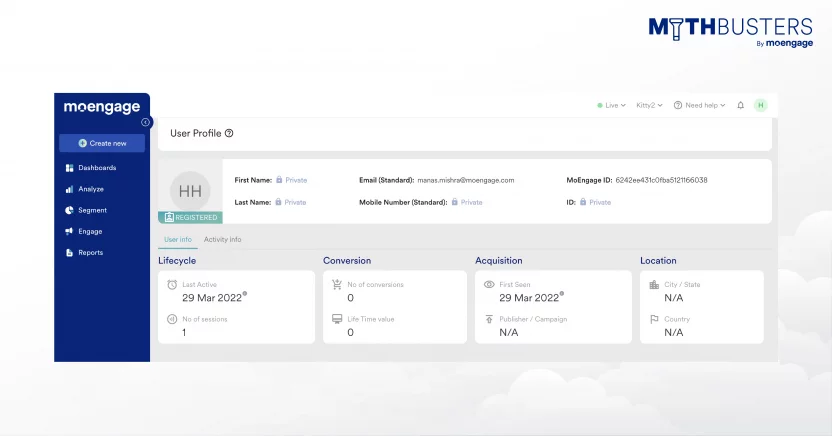832x436 pixels.
Task: Click First Seen date 29 Mar 2022
Action: [529, 298]
